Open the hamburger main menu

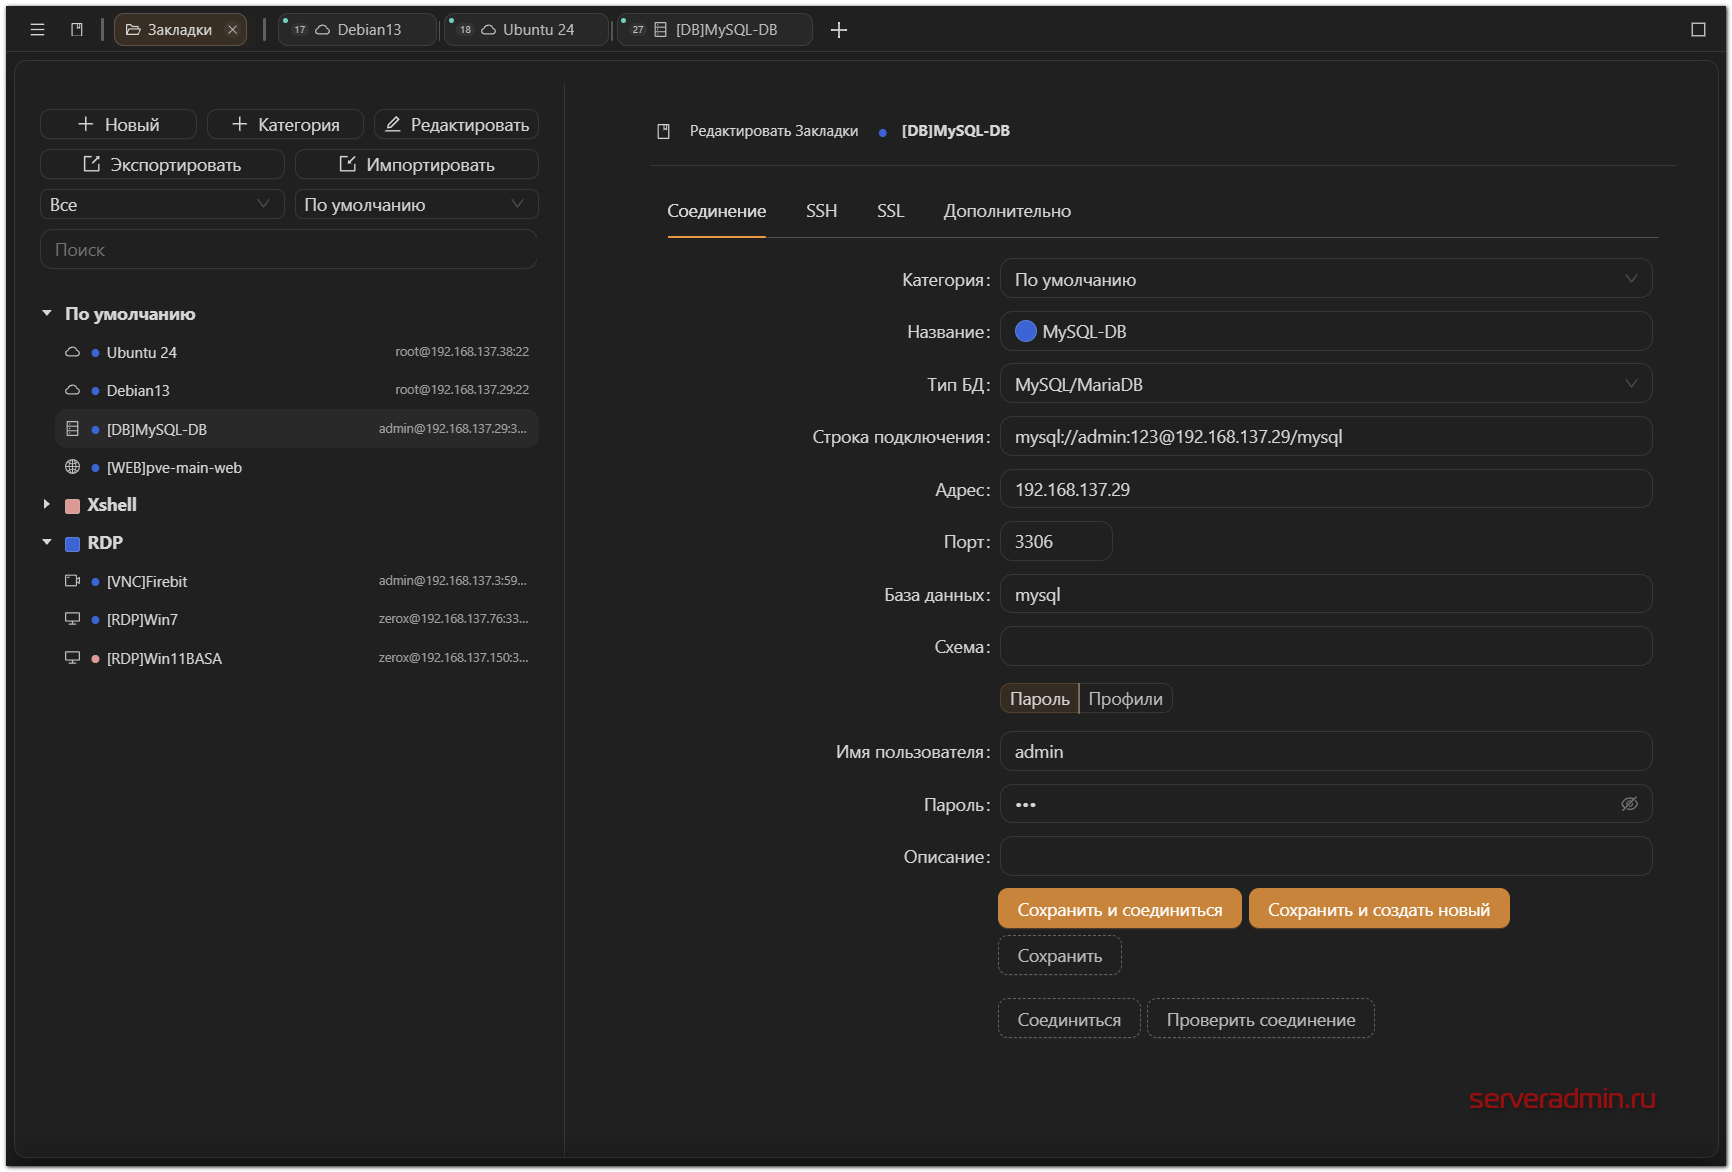pos(38,30)
